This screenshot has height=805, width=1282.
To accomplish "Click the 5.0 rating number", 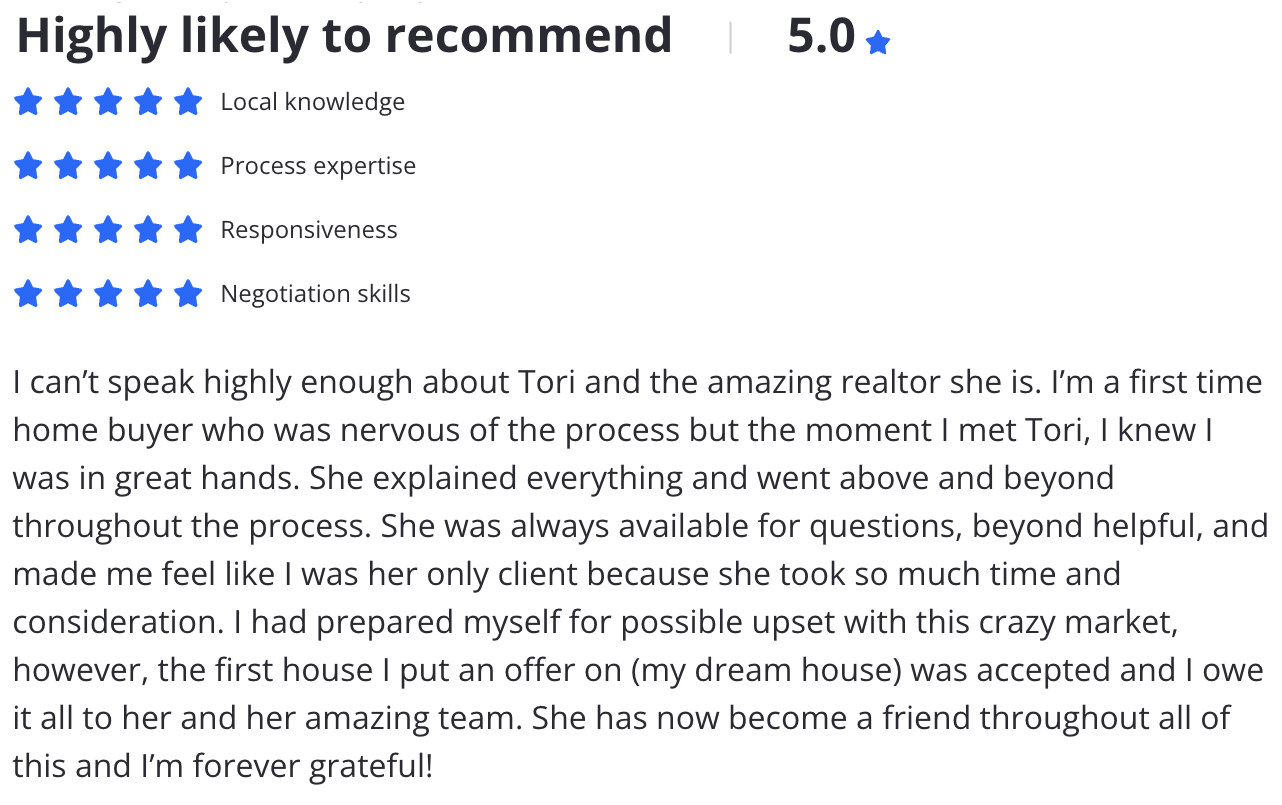I will (x=821, y=38).
